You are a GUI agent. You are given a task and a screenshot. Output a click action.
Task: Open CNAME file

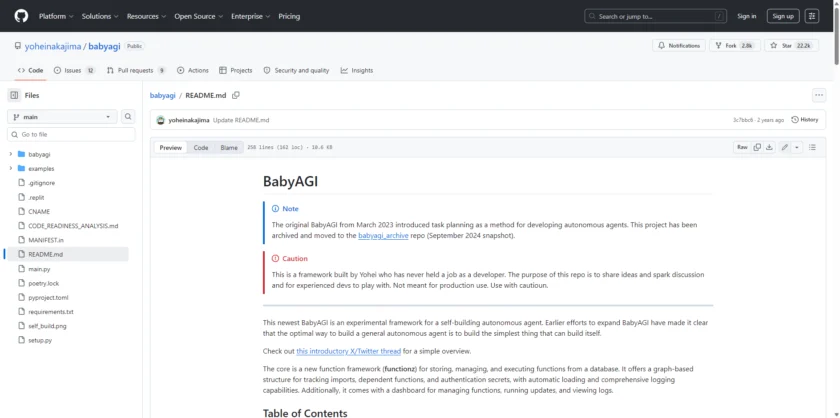tap(39, 212)
